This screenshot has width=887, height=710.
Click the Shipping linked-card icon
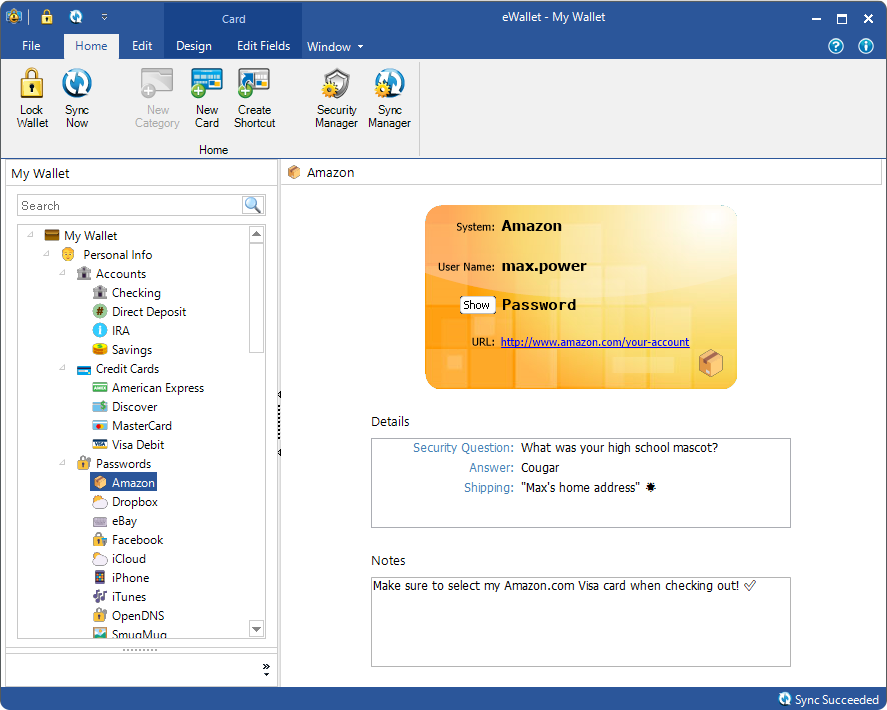pos(651,487)
